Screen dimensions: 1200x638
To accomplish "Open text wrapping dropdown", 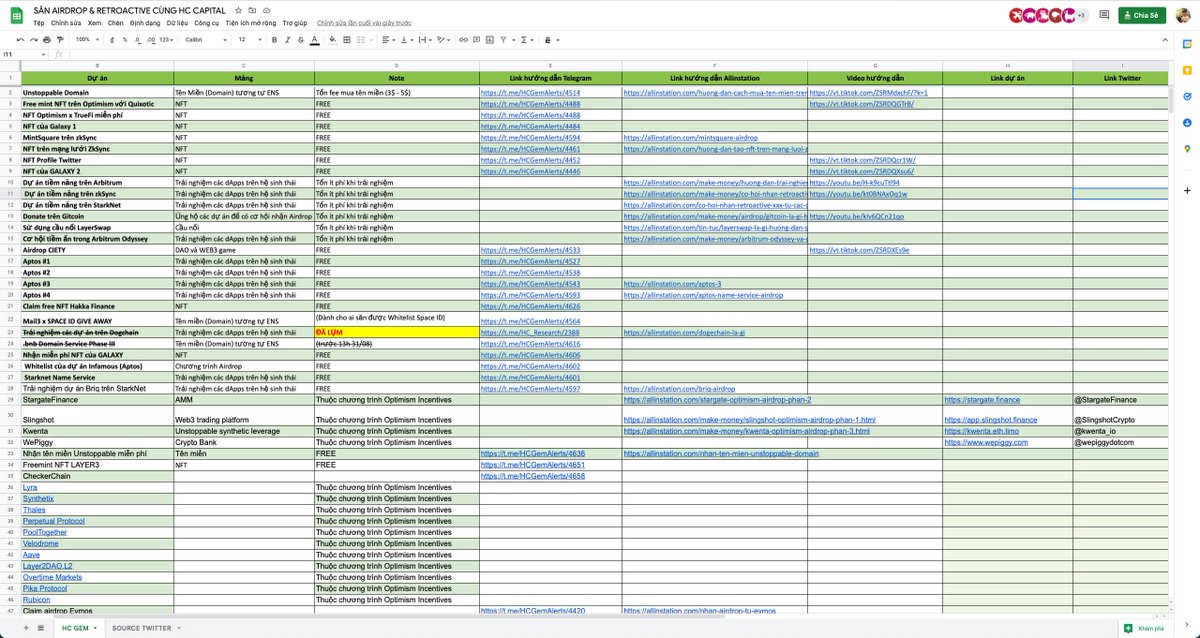I will [425, 40].
